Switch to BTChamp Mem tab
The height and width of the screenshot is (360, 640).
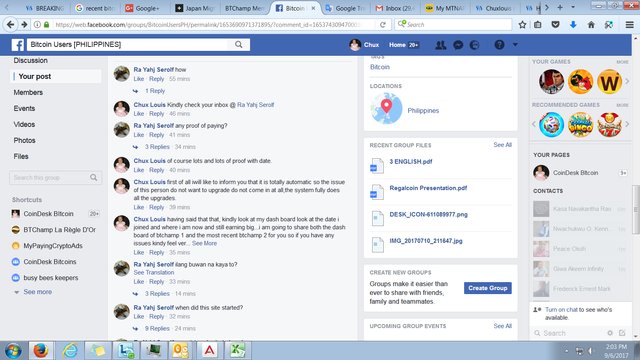244,8
